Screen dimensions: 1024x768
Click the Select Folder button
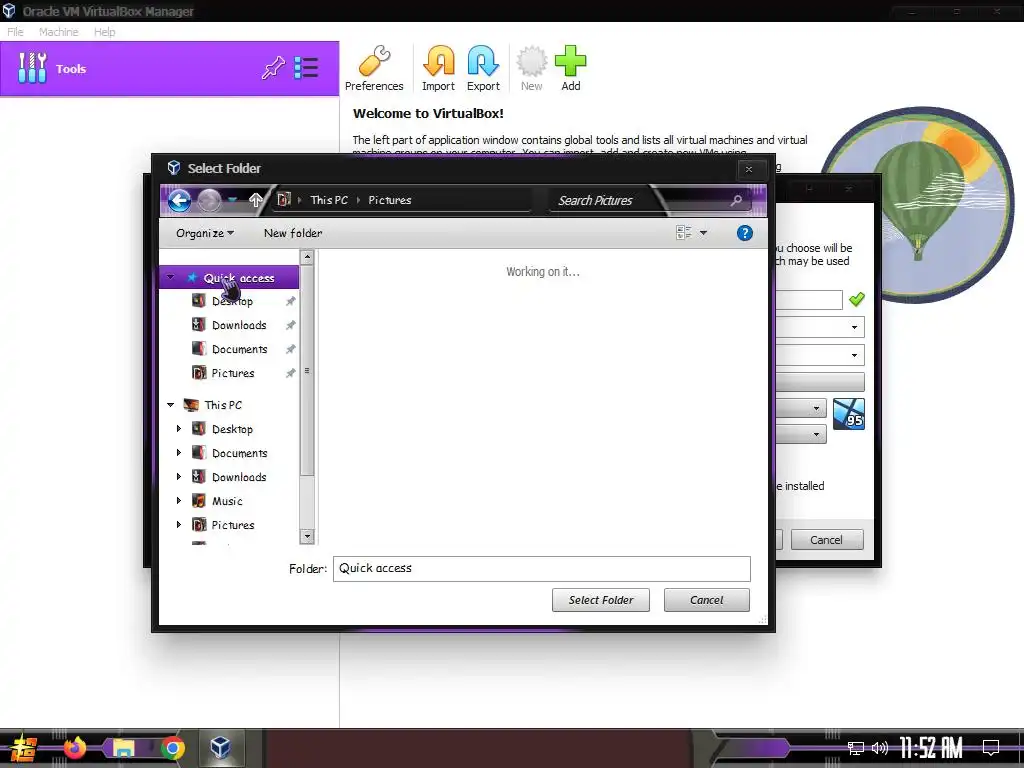point(601,600)
